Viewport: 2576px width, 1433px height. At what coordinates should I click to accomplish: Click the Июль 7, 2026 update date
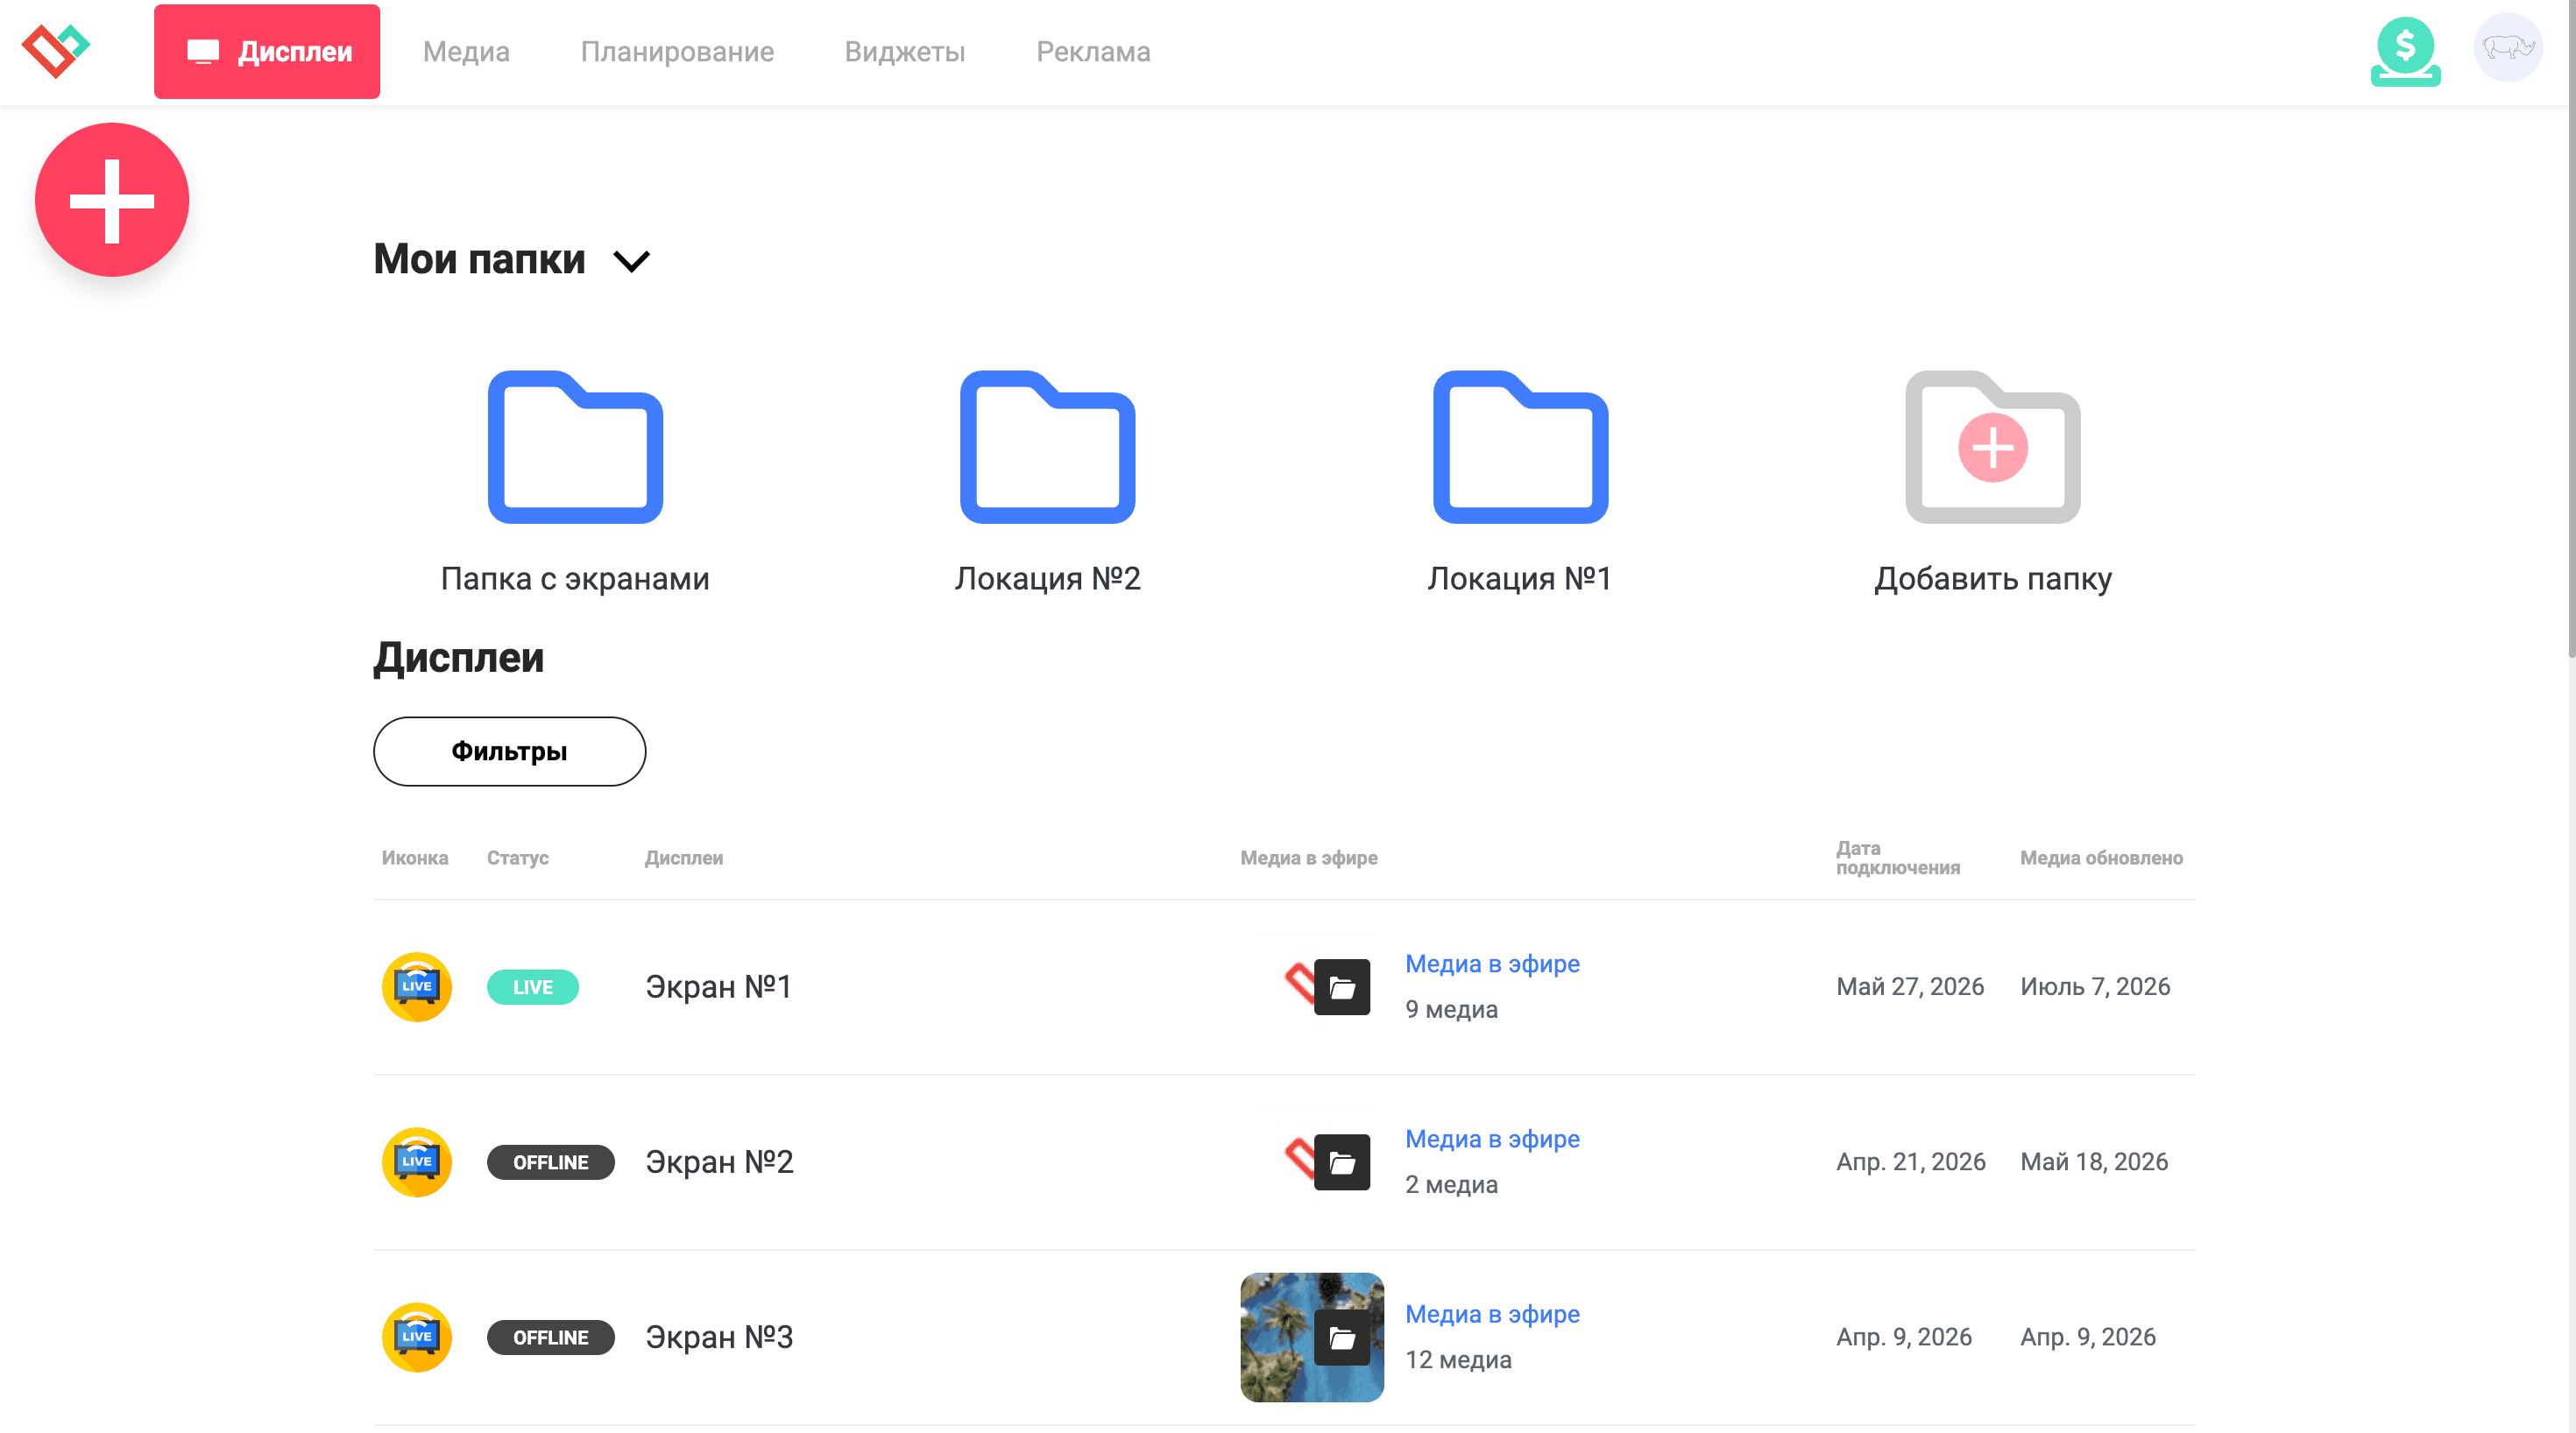2095,986
